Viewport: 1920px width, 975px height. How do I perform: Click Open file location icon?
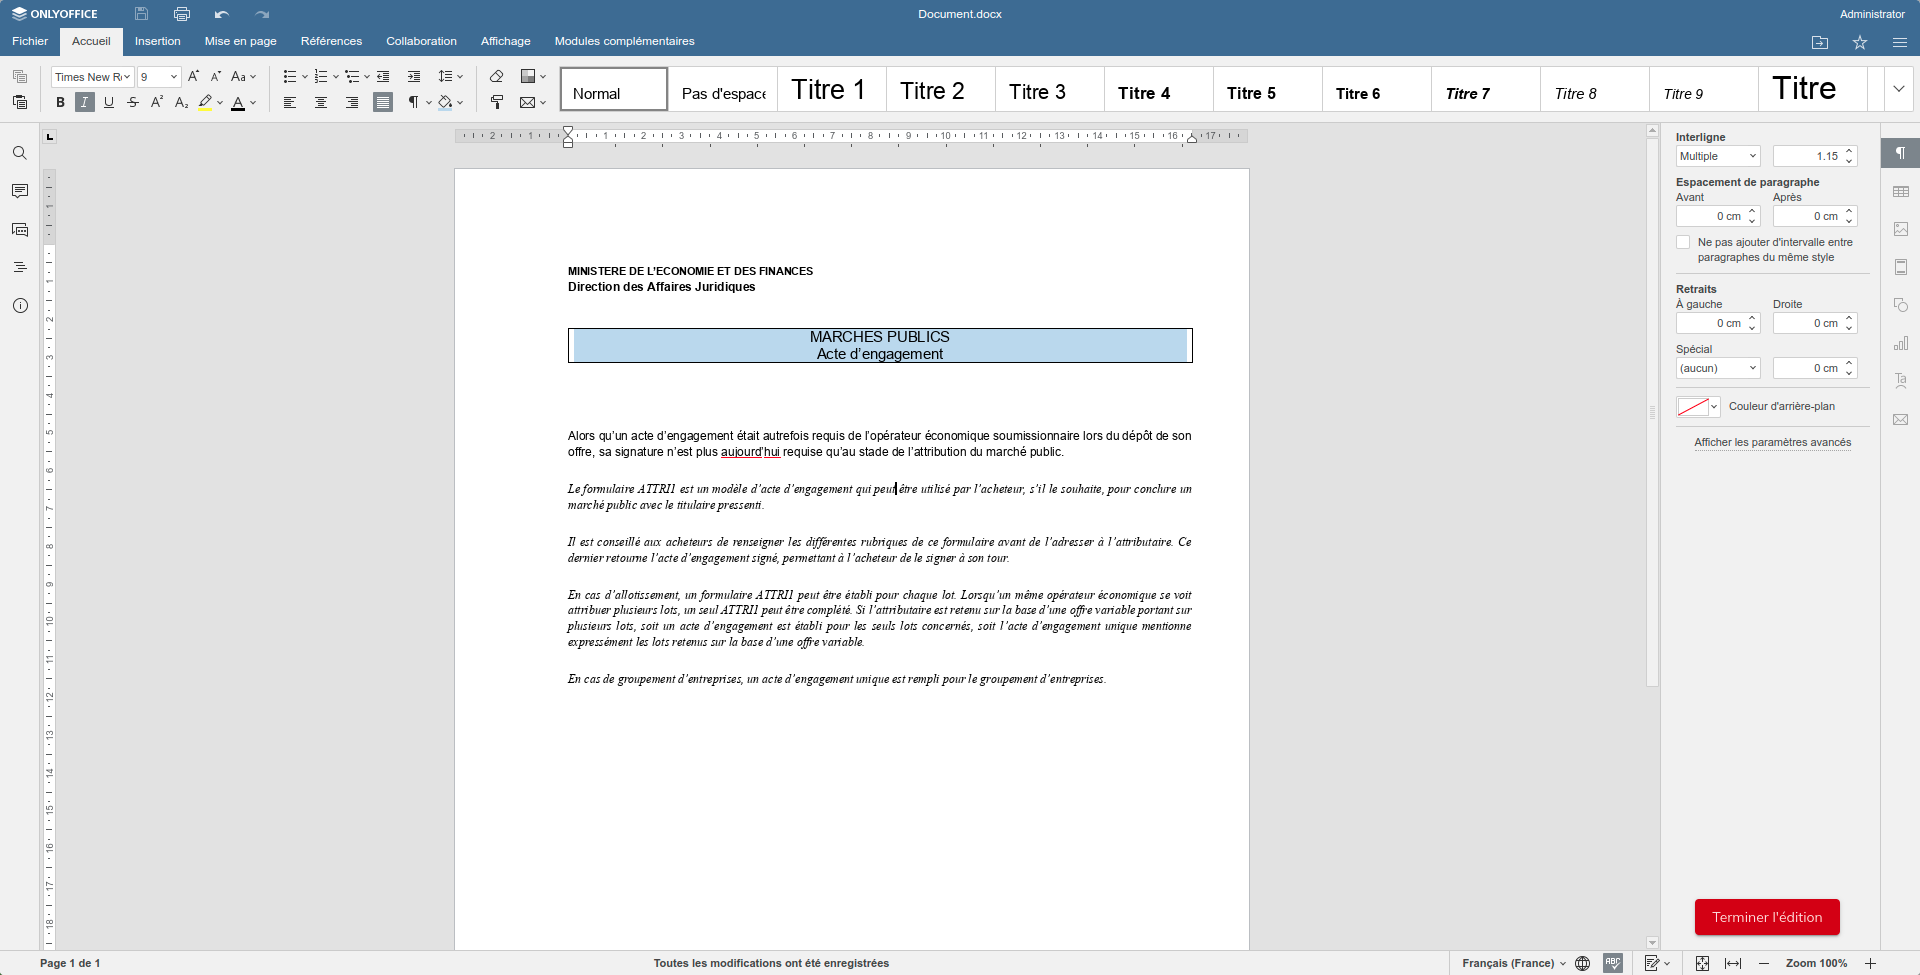point(1820,42)
